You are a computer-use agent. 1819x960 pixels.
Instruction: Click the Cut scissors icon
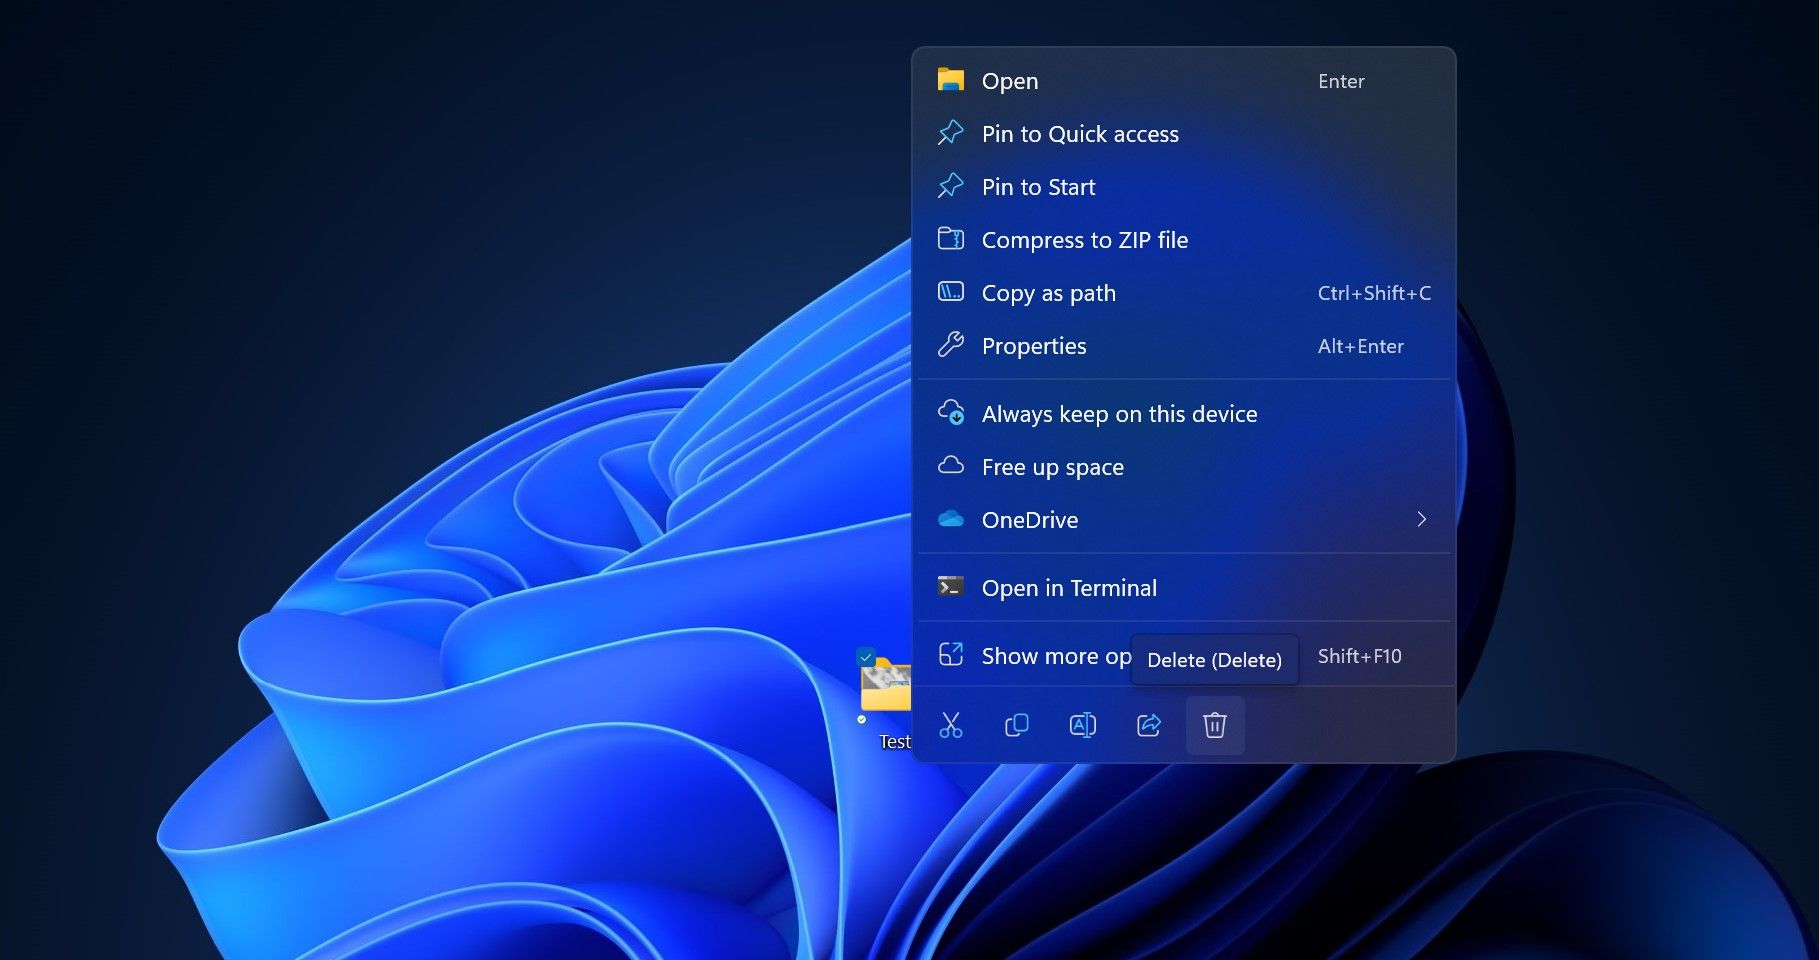pos(951,725)
